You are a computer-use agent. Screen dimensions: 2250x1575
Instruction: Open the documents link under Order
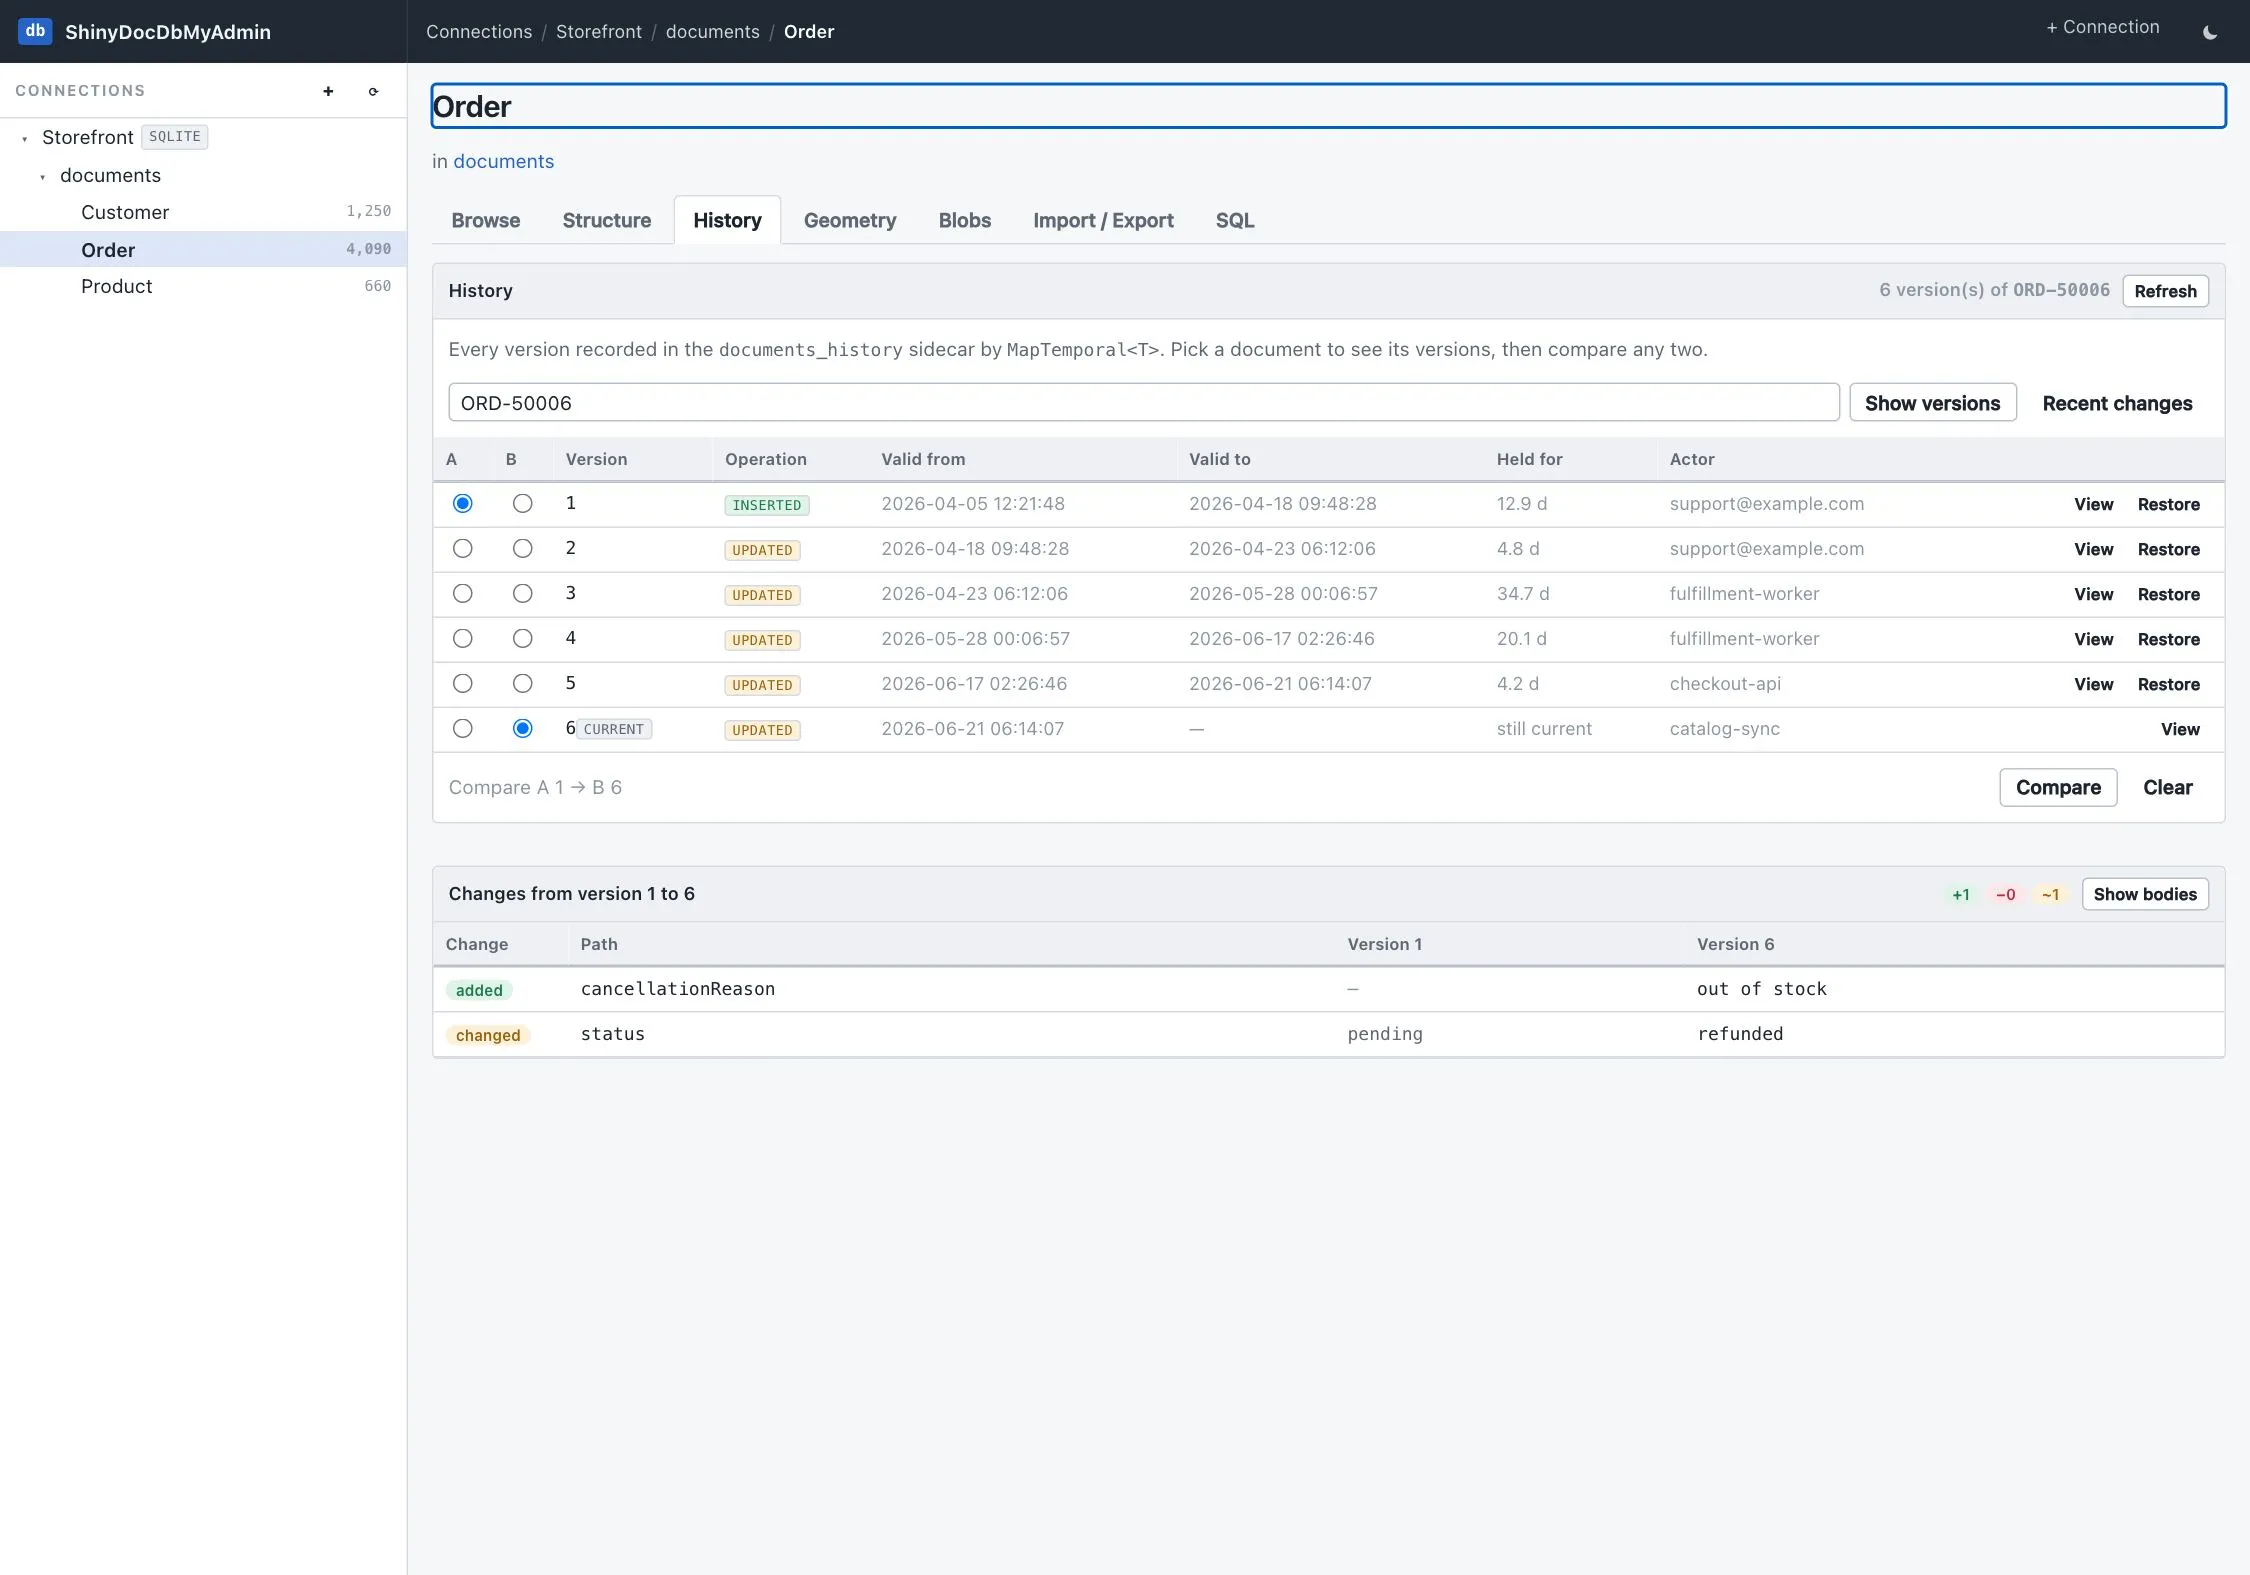(503, 161)
